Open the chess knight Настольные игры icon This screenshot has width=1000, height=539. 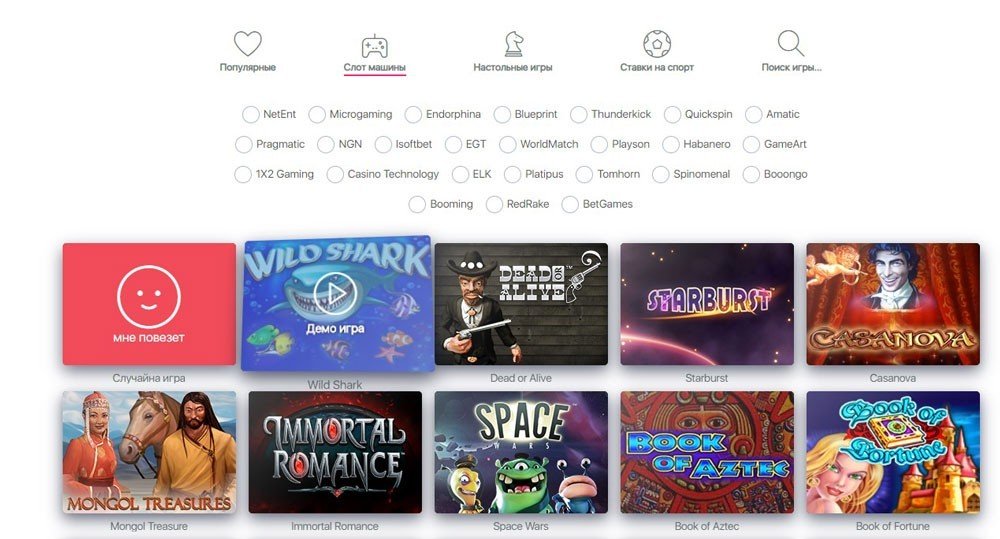[513, 43]
